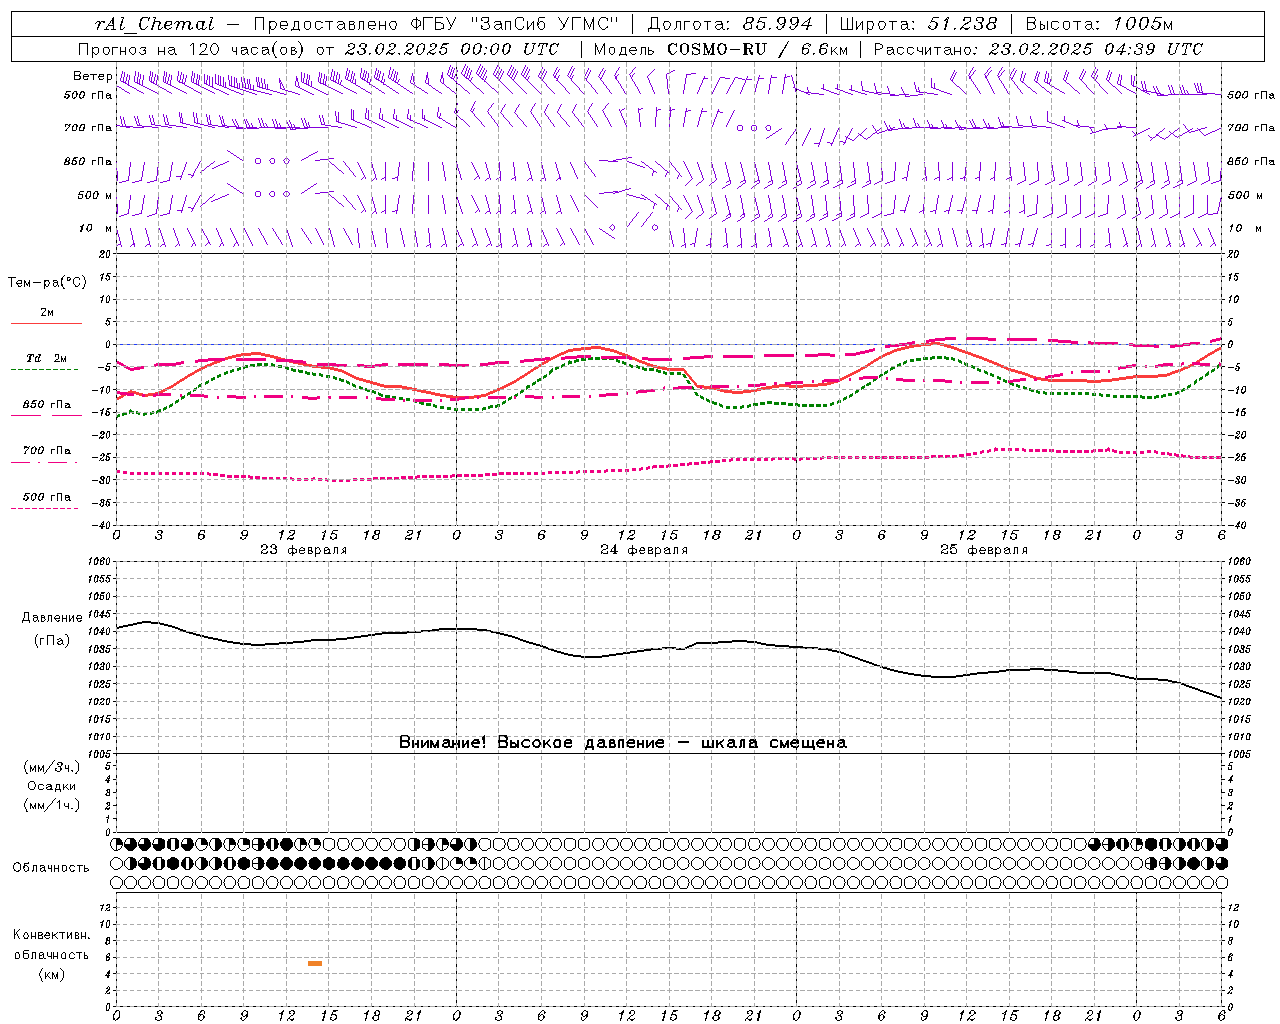Select the provider text ФГБУ "ЗапСиб УГМС"
Viewport: 1280px width, 1024px height.
(515, 24)
